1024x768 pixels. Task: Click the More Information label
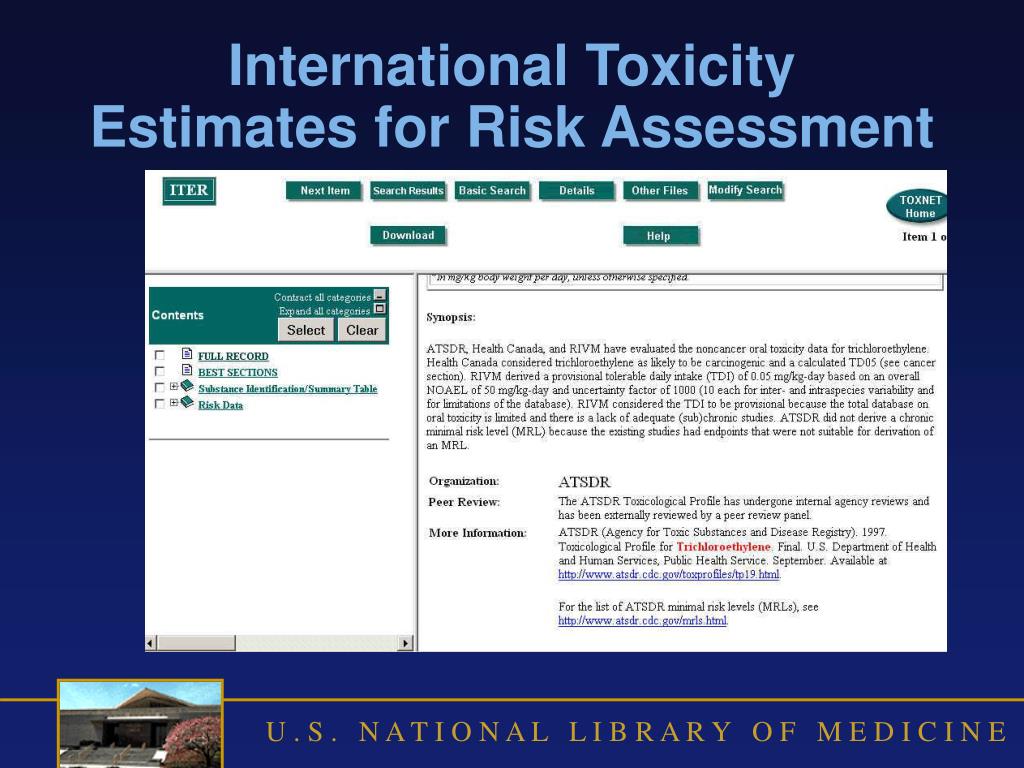(x=477, y=533)
